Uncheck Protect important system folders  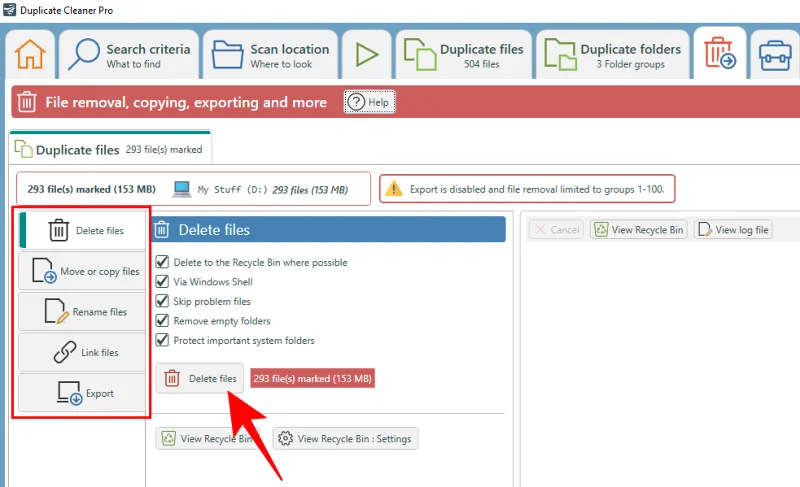[x=162, y=340]
